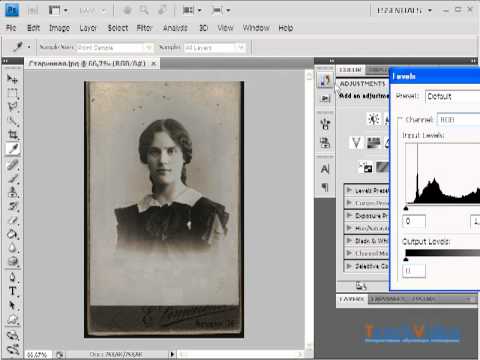Select the Pen tool

tap(12, 277)
